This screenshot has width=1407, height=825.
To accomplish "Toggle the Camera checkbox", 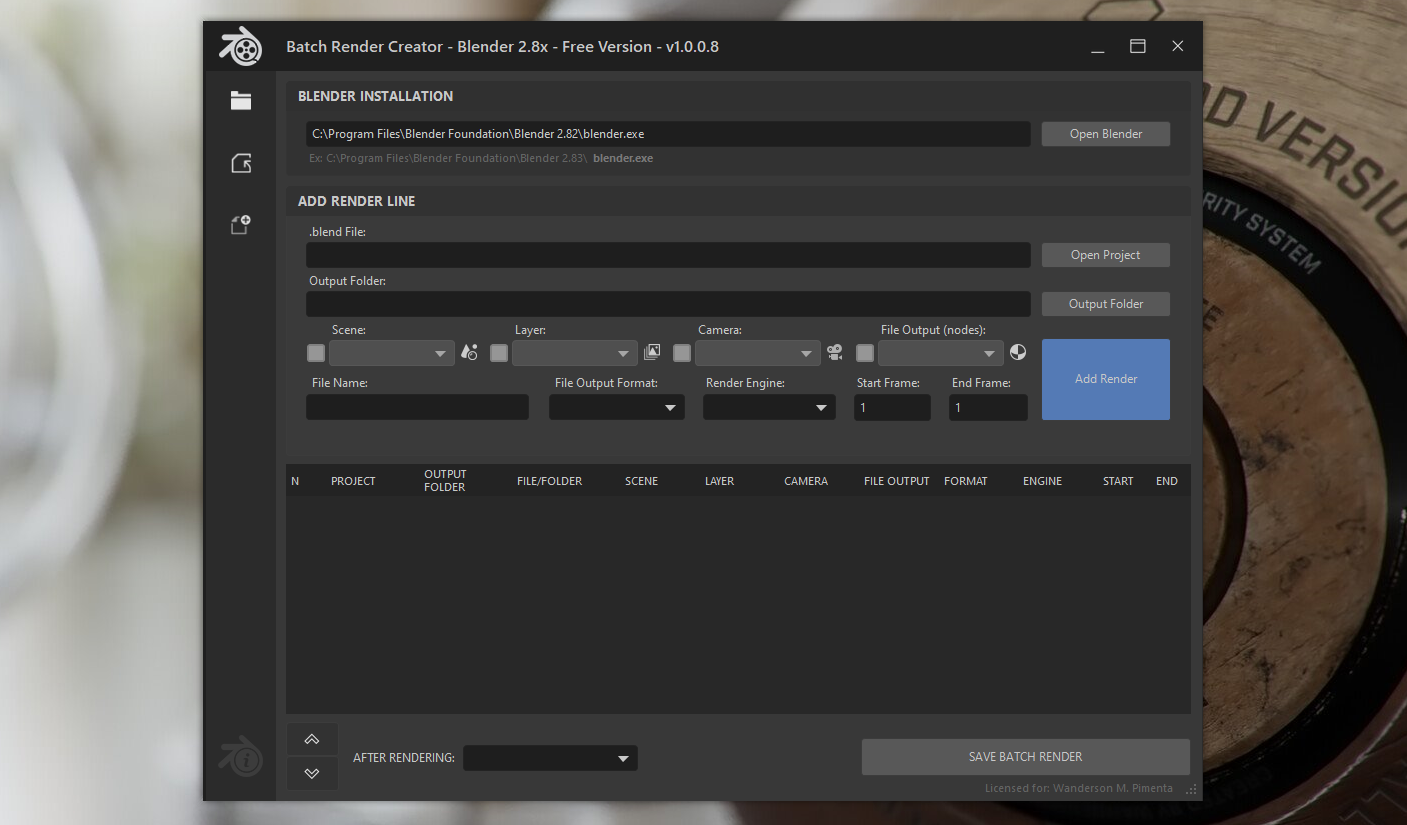I will pyautogui.click(x=681, y=352).
